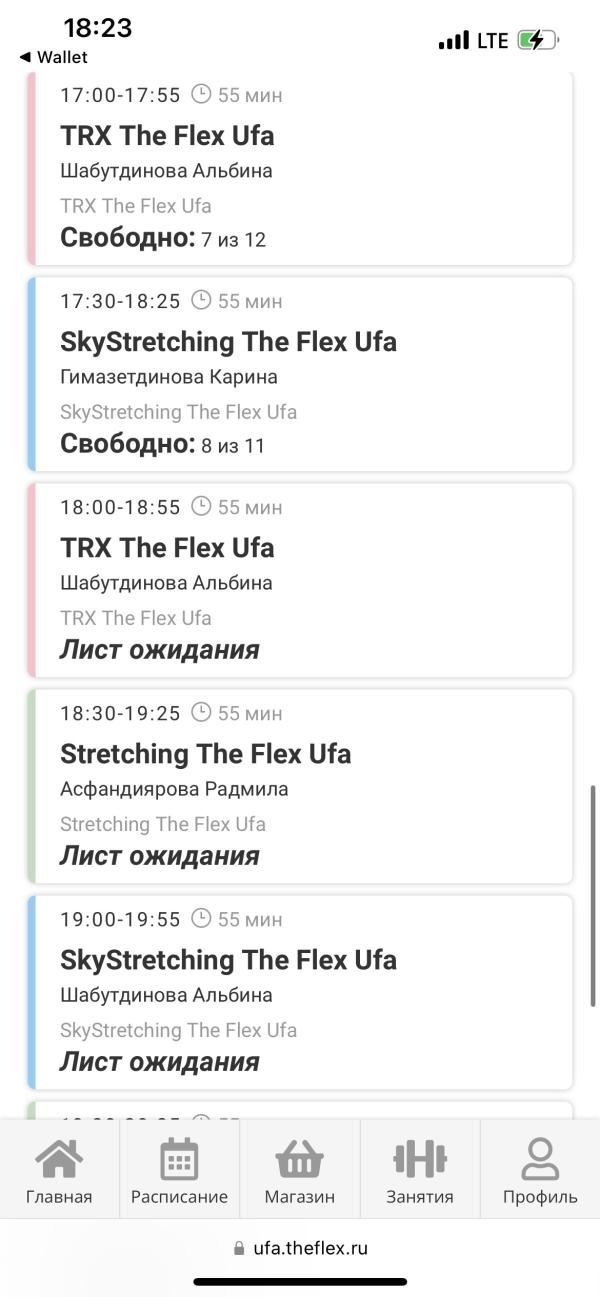Open the 17:30-18:25 SkyStretching class card
The width and height of the screenshot is (600, 1297).
300,374
